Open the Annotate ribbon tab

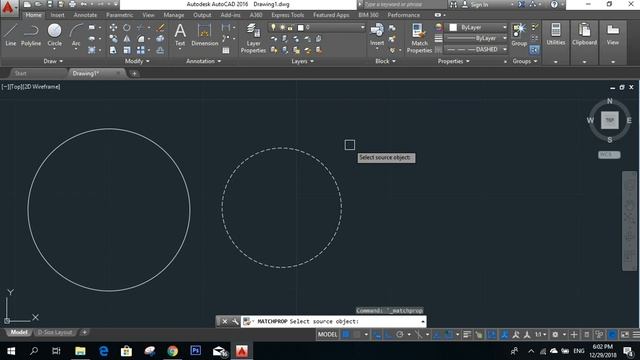85,15
